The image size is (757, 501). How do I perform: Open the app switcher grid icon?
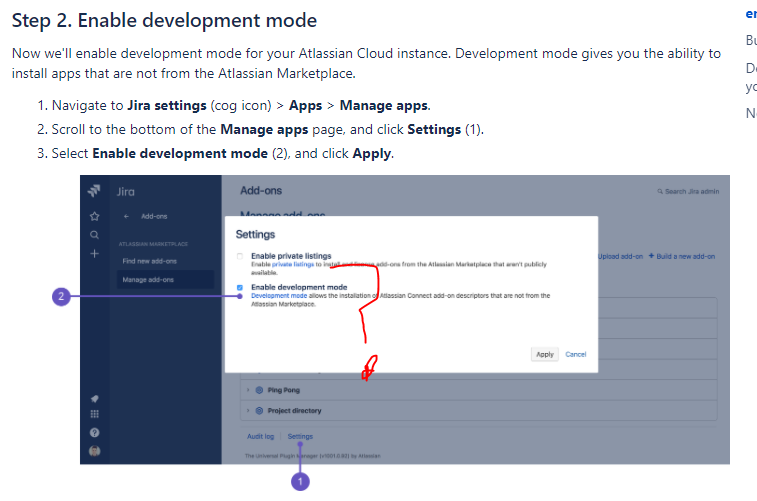click(95, 414)
